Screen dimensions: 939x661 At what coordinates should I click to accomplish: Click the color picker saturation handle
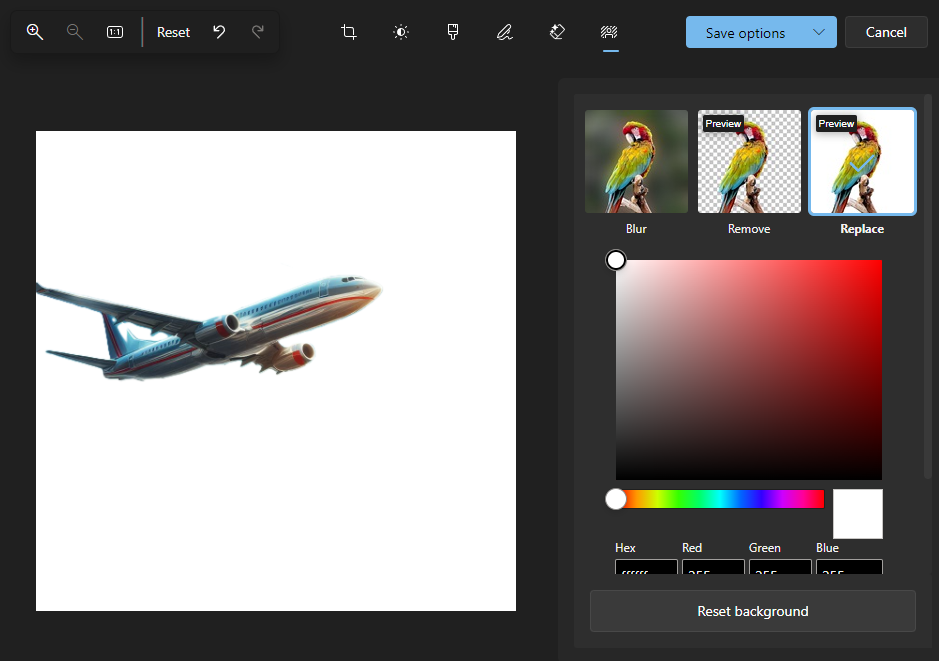click(x=616, y=260)
